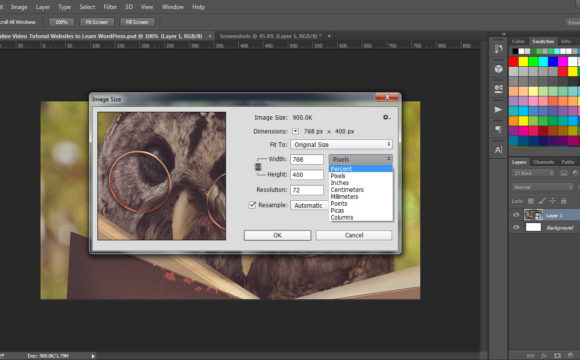Screen dimensions: 580x360
Task: Pick the magenta swatch
Action: [563, 61]
